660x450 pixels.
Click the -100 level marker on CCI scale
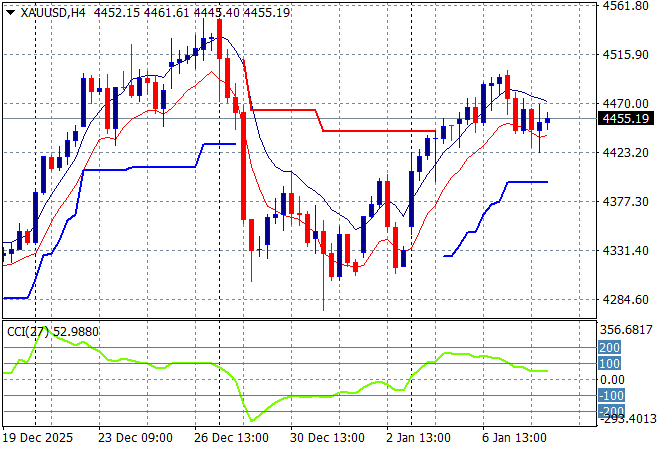[610, 396]
